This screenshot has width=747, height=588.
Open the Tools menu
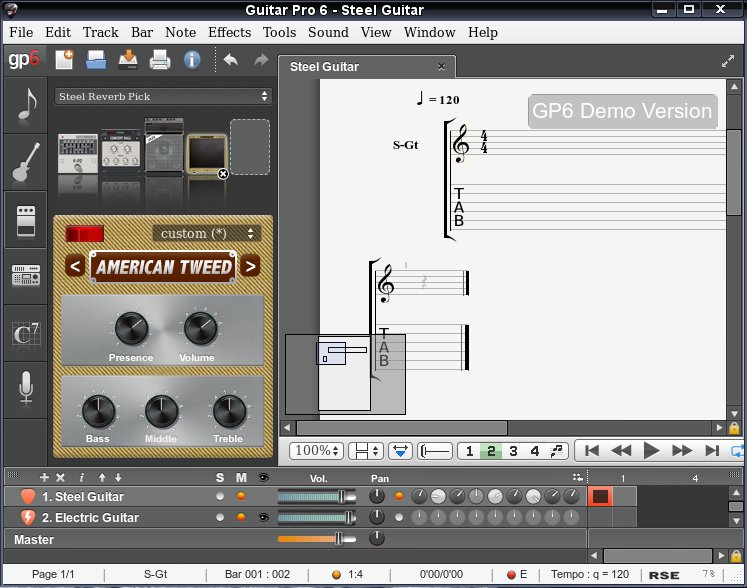(x=280, y=32)
